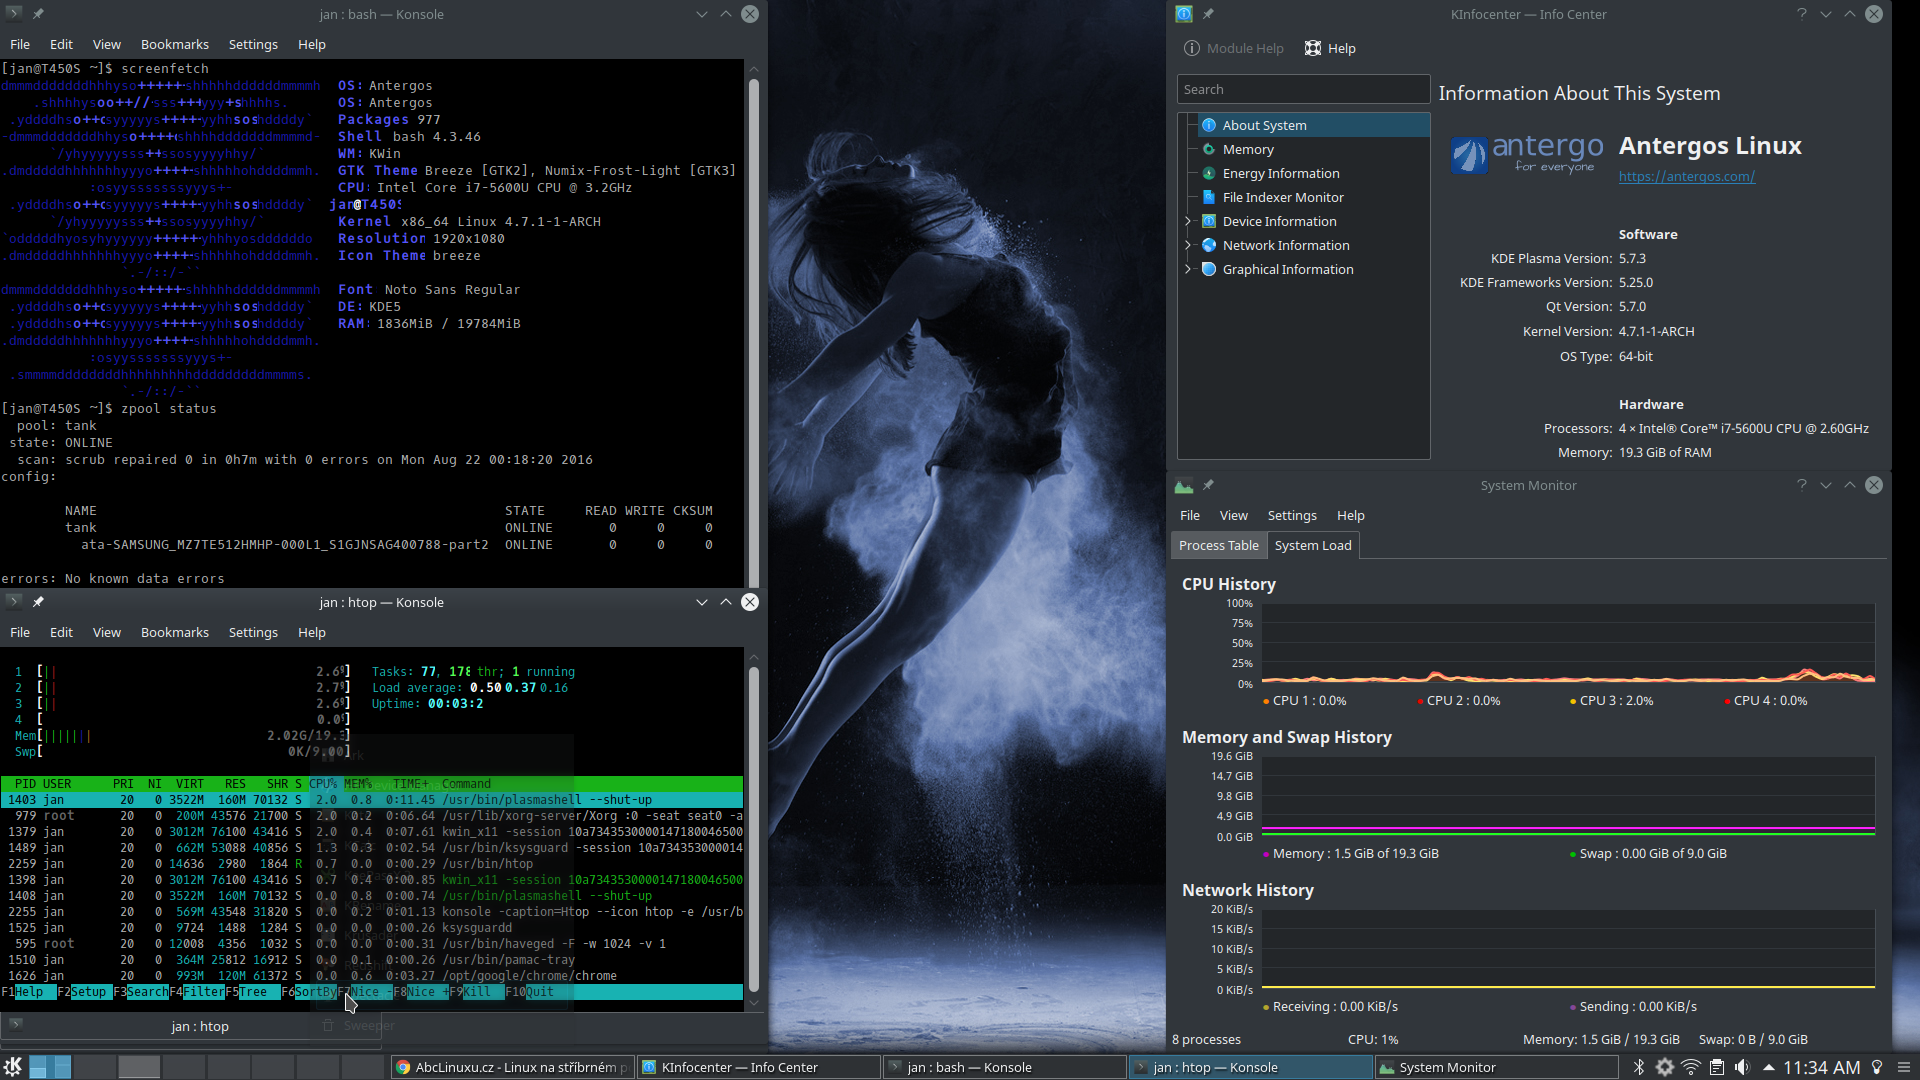Switch to virtual desktop pager first tile
Screen dimensions: 1920x1080
[50, 1067]
